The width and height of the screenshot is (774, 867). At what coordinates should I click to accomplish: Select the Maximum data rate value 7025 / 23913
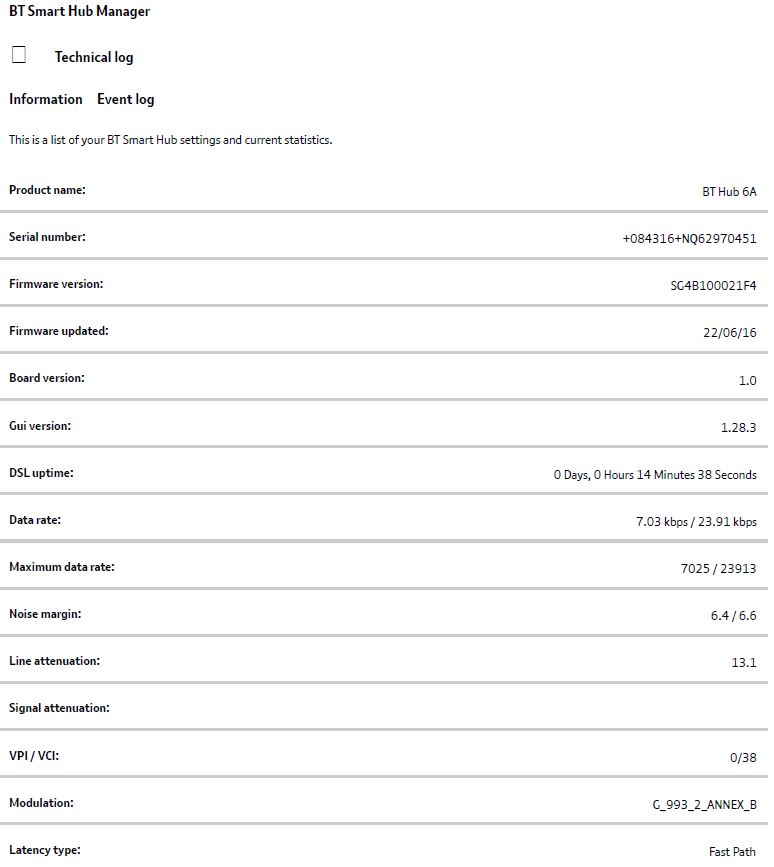pyautogui.click(x=718, y=568)
